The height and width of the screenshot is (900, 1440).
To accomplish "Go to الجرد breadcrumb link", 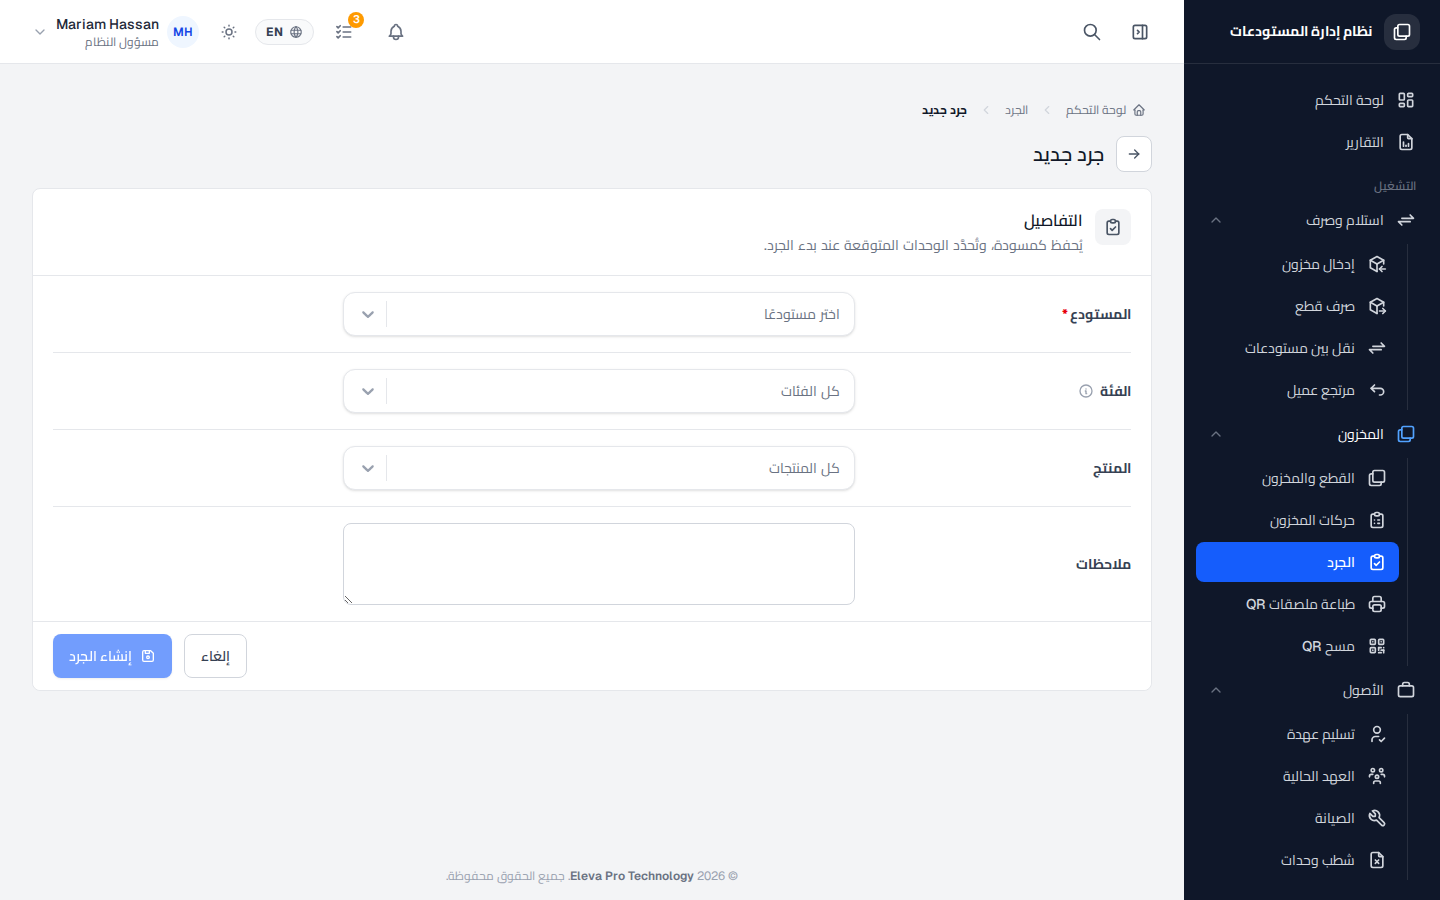I will pos(1016,110).
